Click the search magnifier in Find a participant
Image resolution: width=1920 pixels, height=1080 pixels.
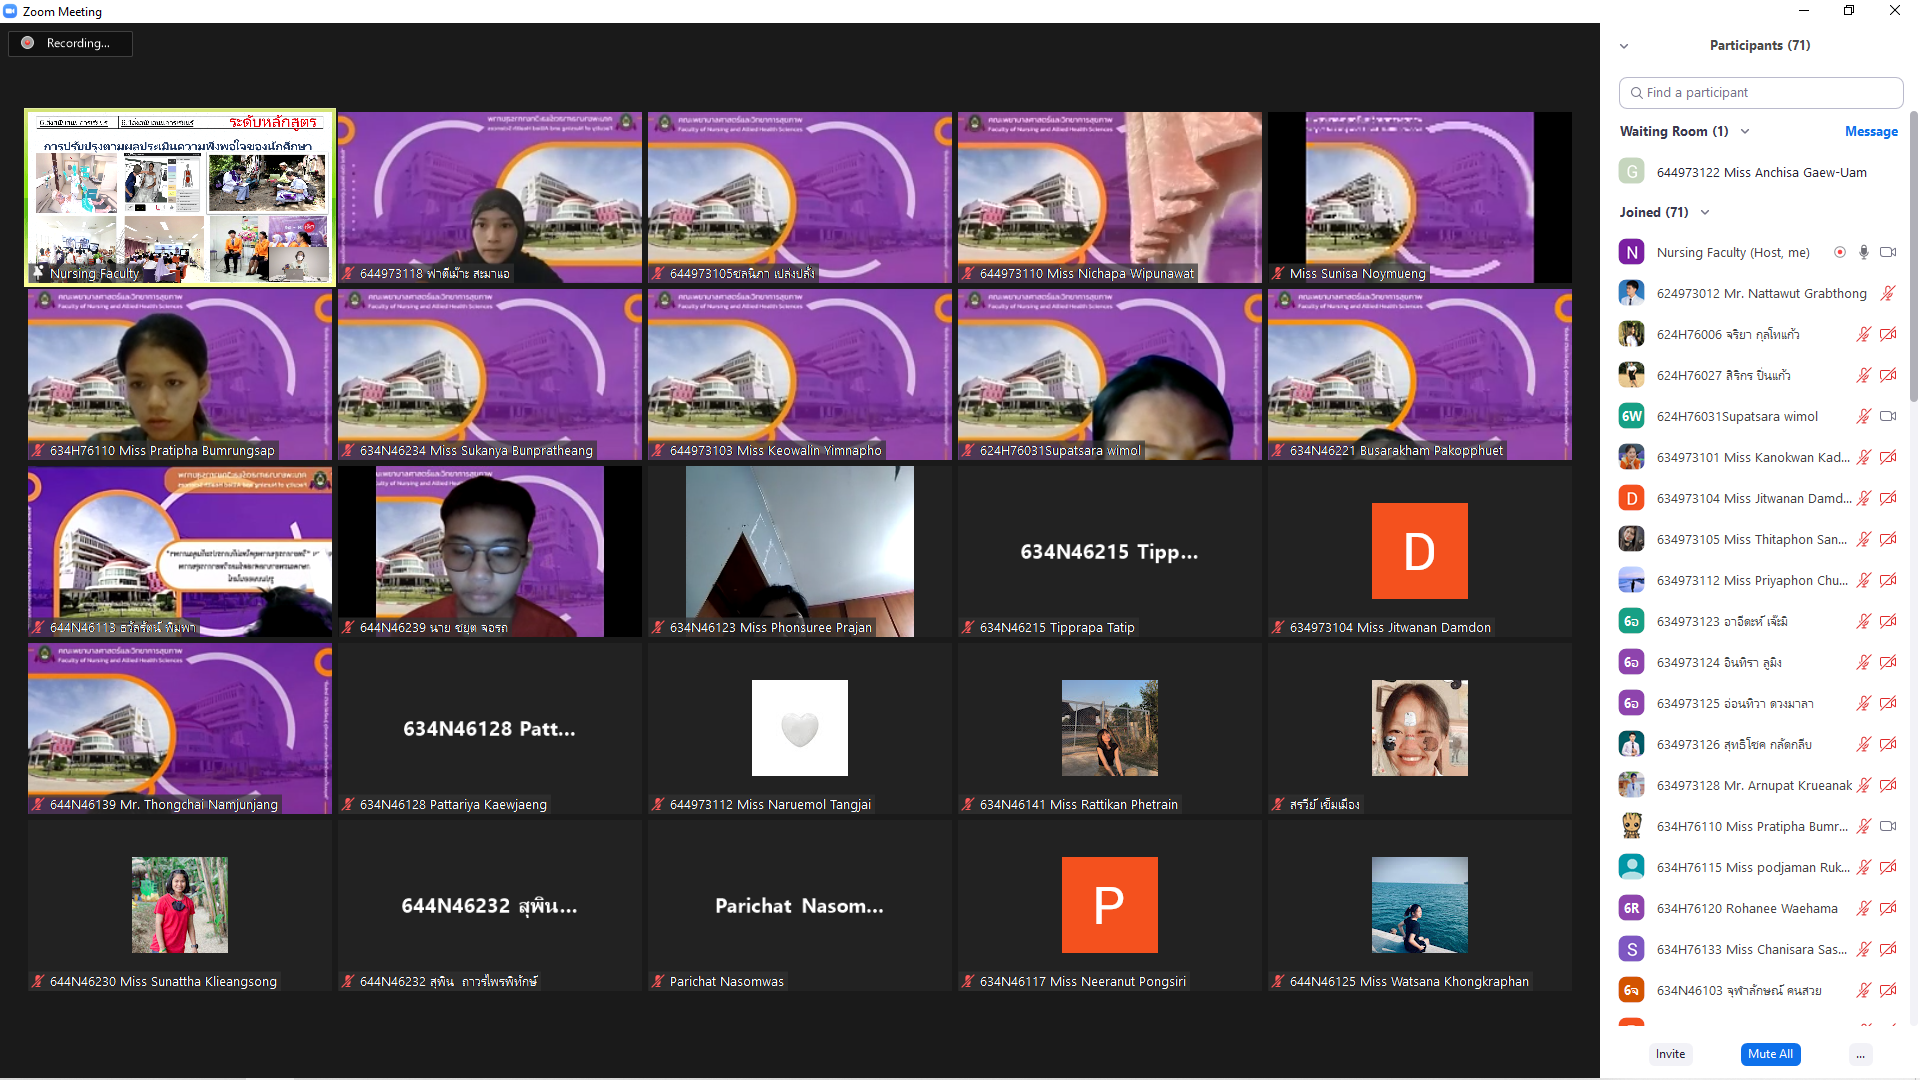1637,93
